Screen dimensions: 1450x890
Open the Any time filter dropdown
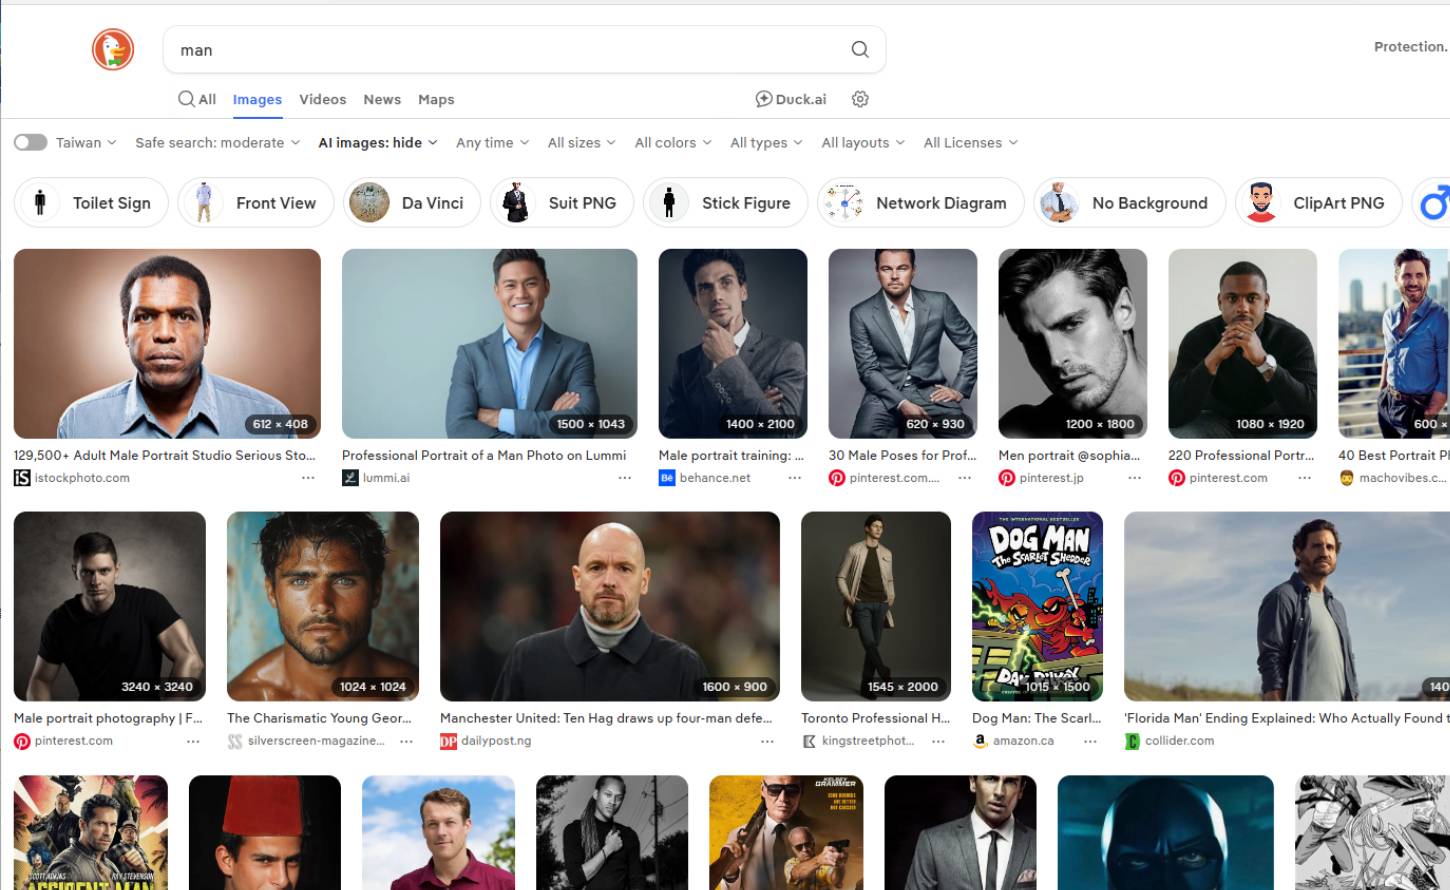[x=492, y=143]
